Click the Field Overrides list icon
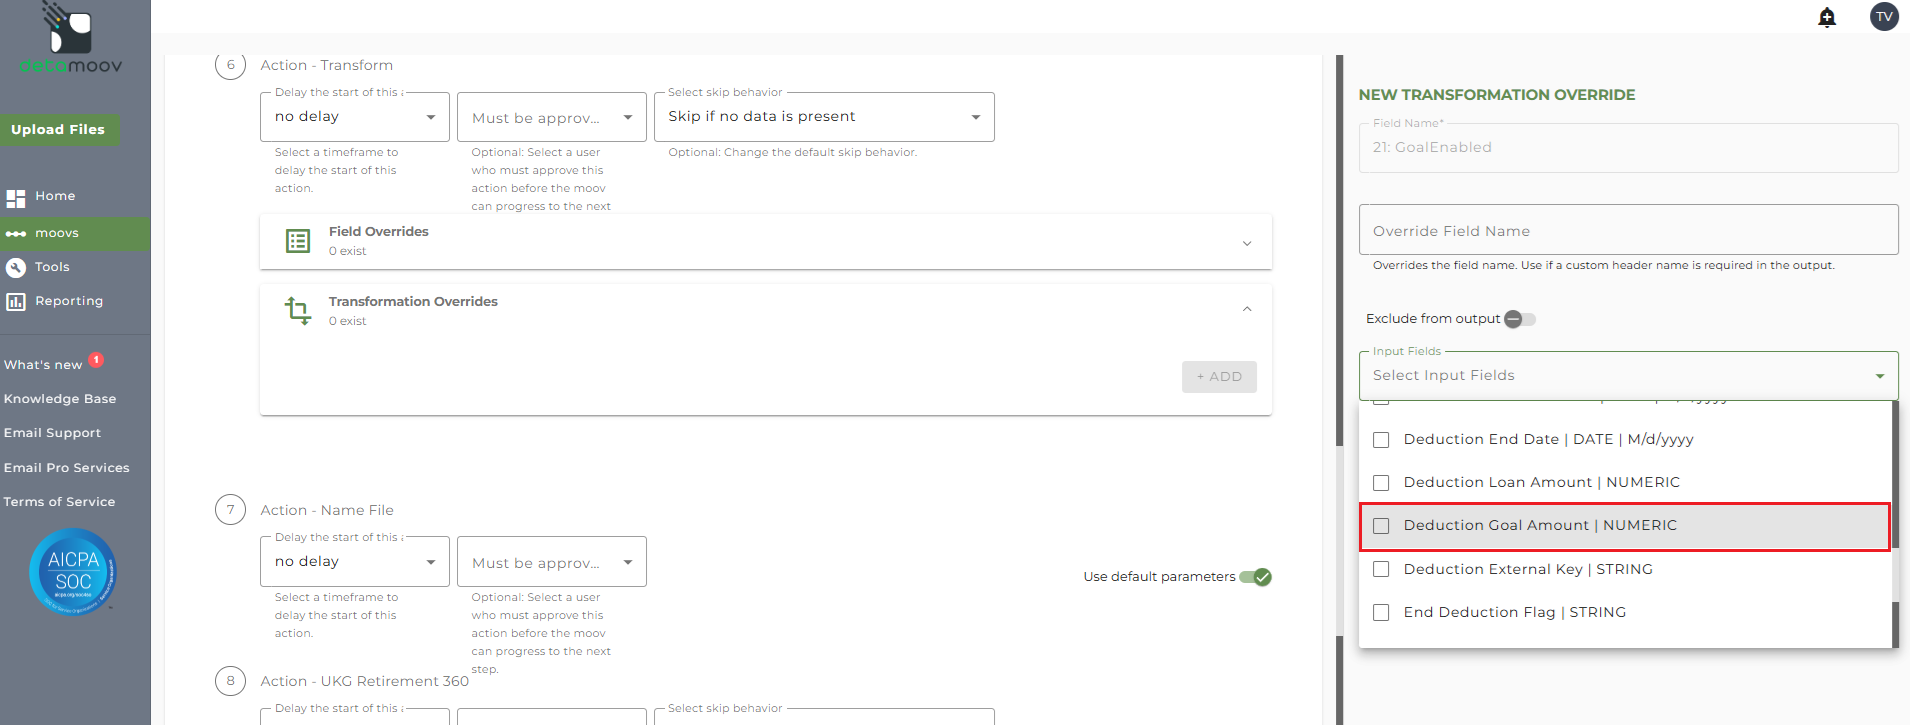 click(298, 241)
